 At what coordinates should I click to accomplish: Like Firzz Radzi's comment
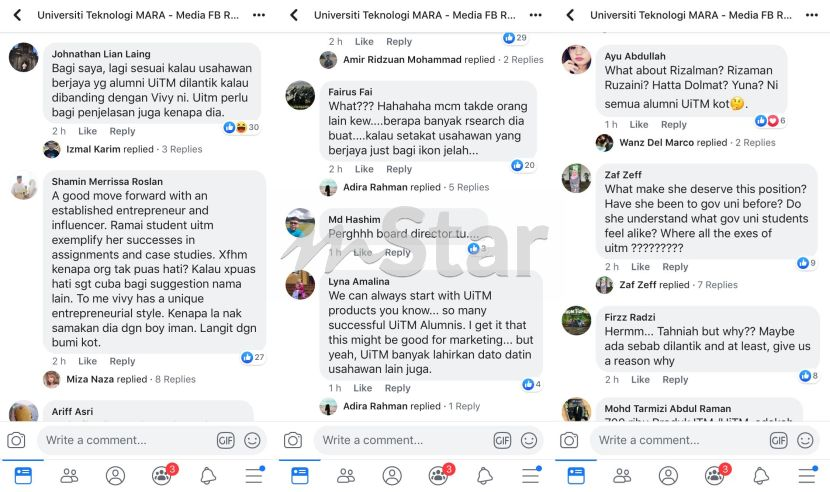click(x=640, y=379)
